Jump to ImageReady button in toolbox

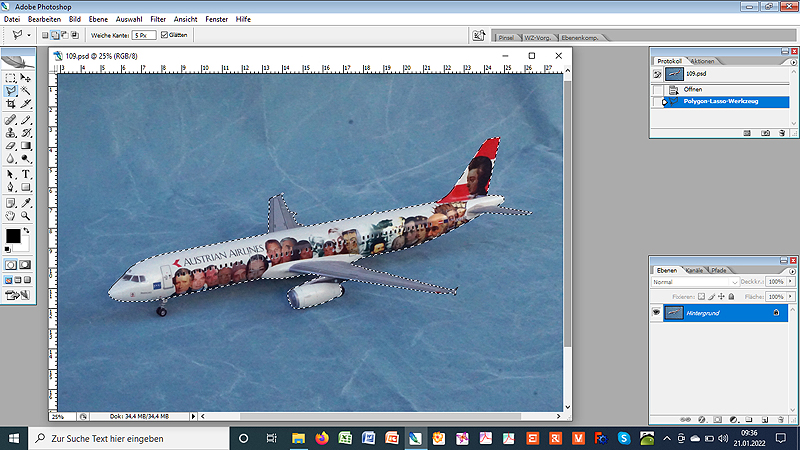[x=18, y=295]
